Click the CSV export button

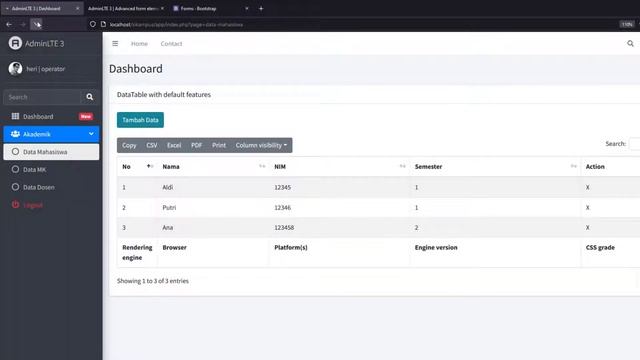point(152,145)
